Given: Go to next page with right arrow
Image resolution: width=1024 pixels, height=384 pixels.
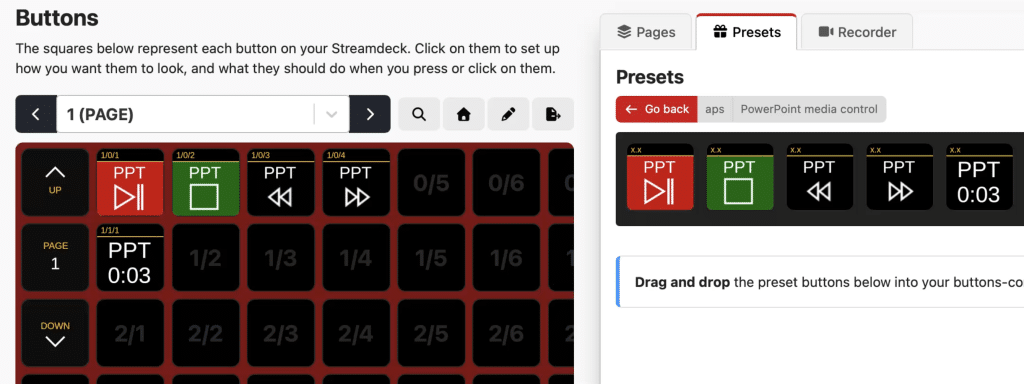Looking at the screenshot, I should 370,114.
